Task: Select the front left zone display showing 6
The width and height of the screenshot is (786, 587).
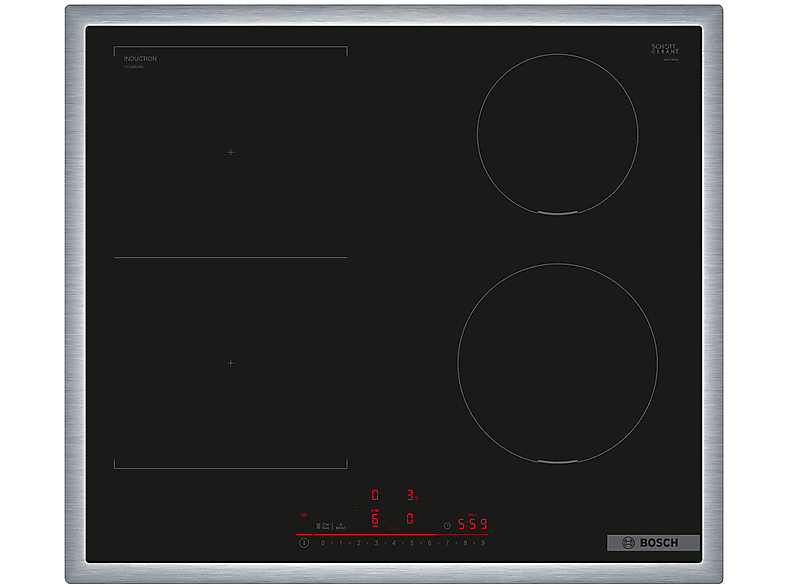Action: pos(375,519)
